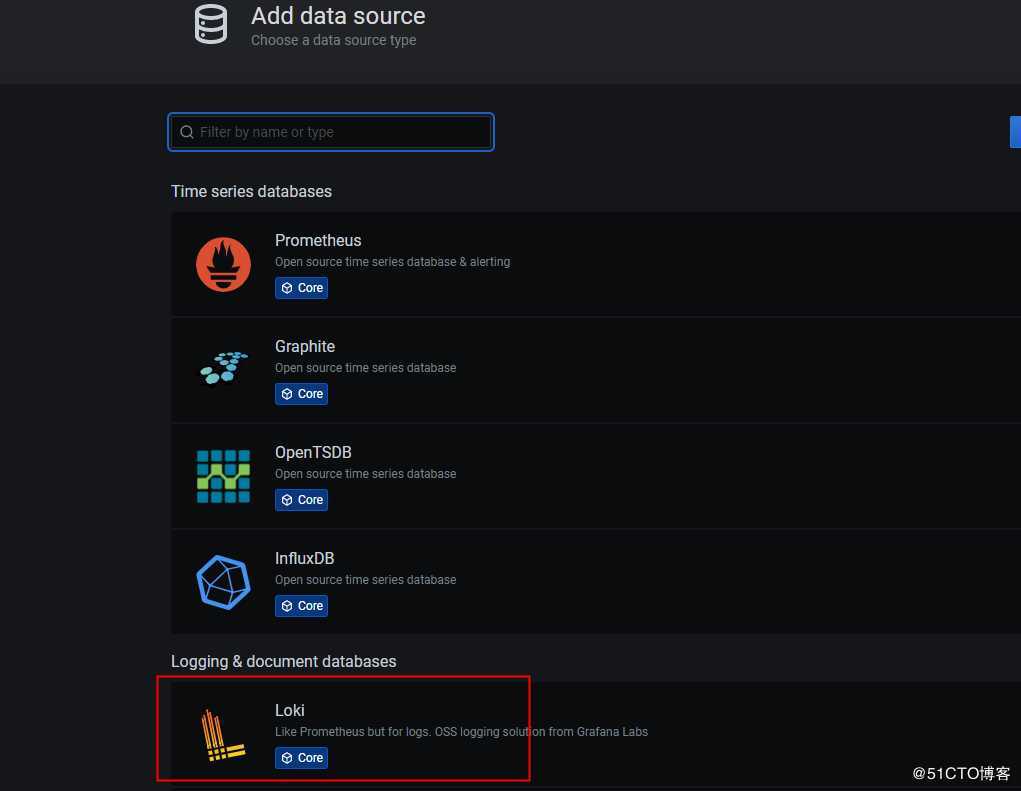Click the database icon beside Add data source

[x=211, y=24]
